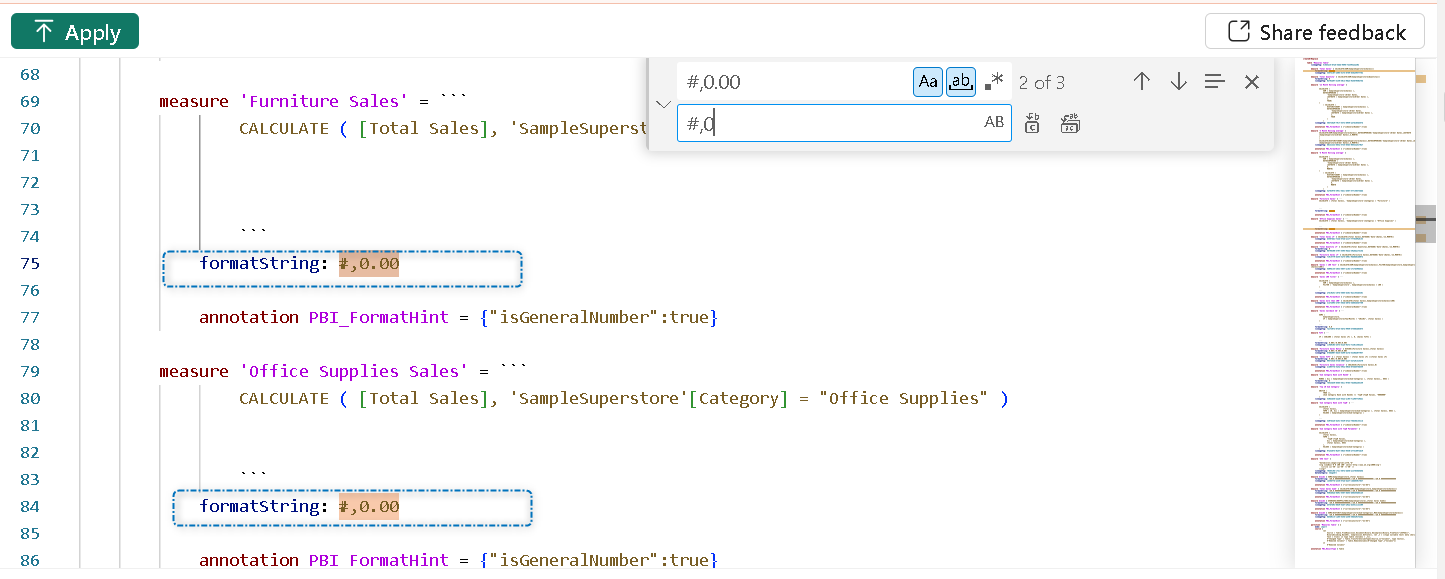1445x579 pixels.
Task: Close the find and replace widget
Action: [1251, 82]
